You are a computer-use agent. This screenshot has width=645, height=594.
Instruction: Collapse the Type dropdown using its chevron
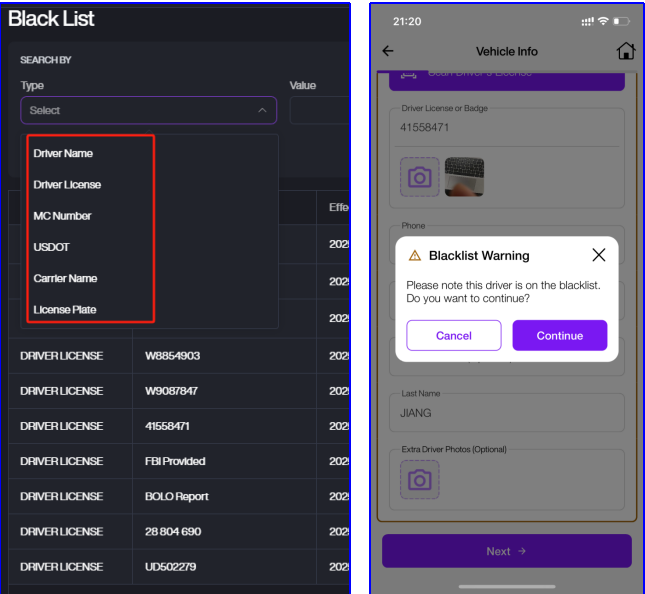pos(262,110)
